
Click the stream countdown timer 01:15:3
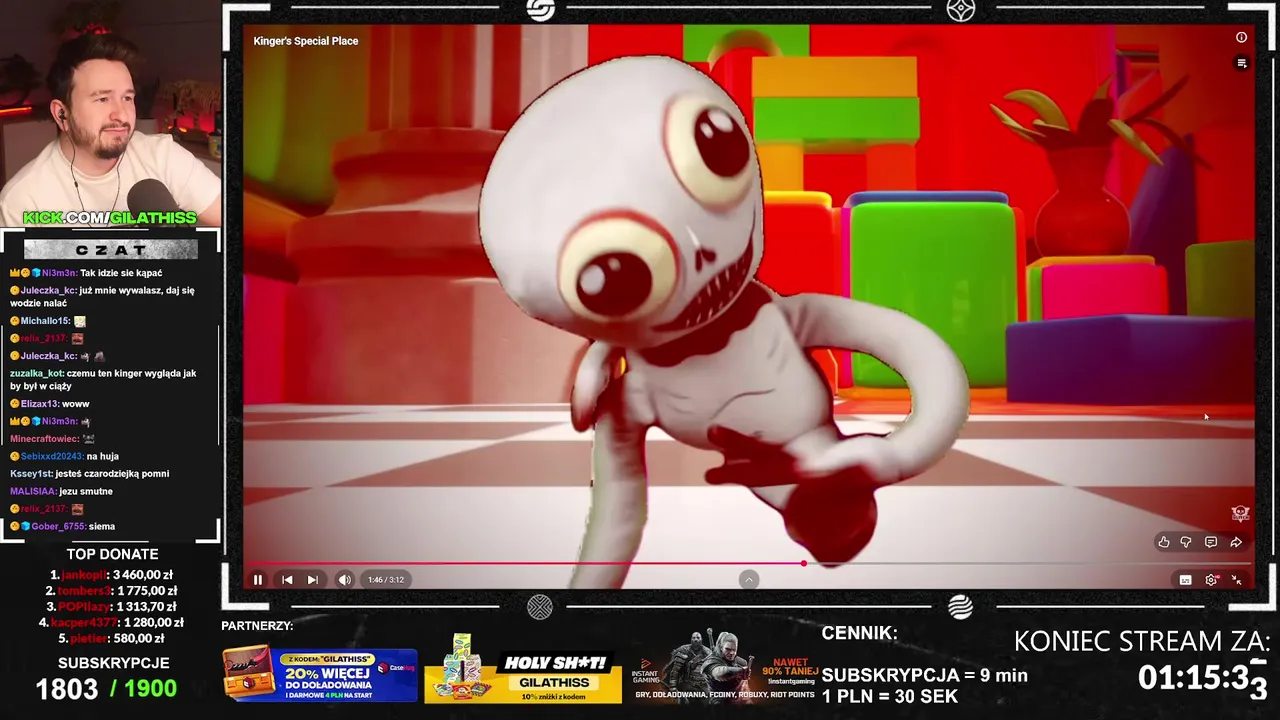(1203, 678)
